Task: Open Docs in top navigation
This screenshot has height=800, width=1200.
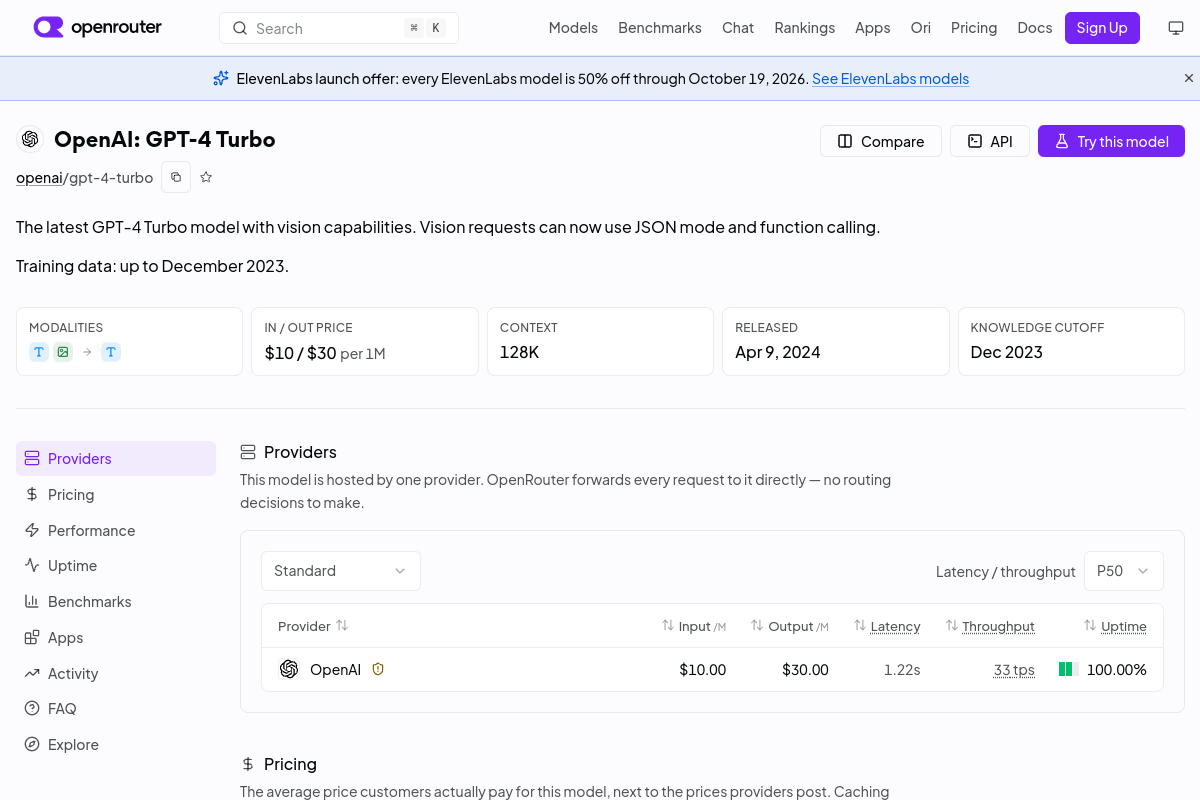Action: point(1035,28)
